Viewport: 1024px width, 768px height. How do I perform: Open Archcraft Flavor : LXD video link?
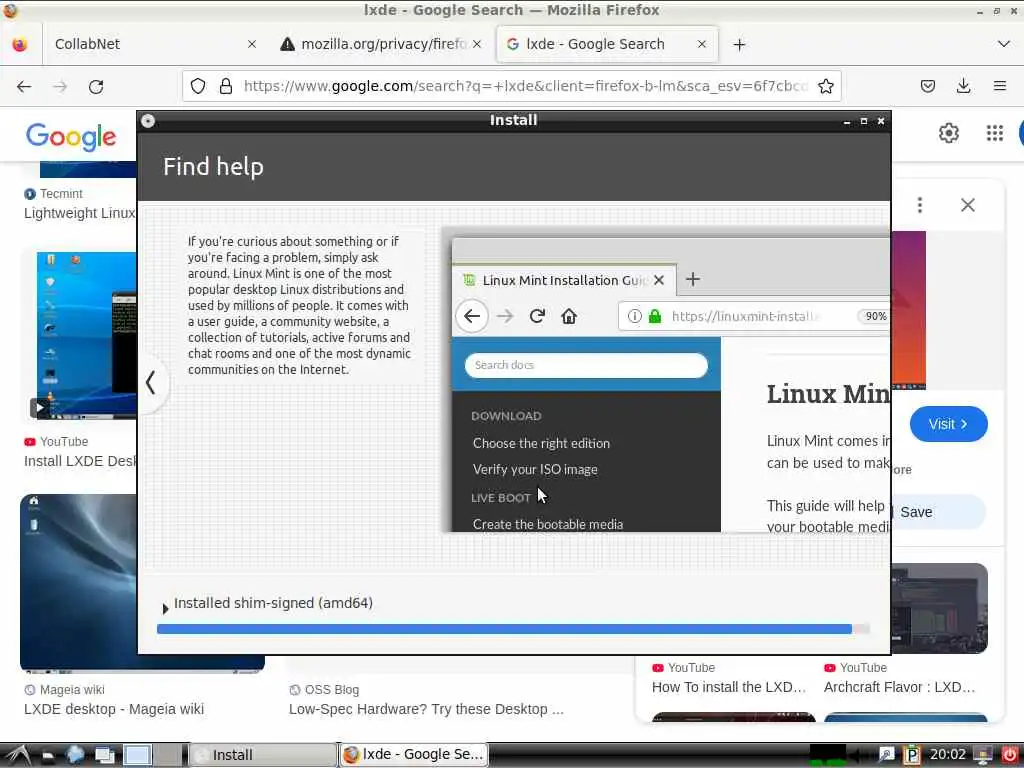pos(899,687)
